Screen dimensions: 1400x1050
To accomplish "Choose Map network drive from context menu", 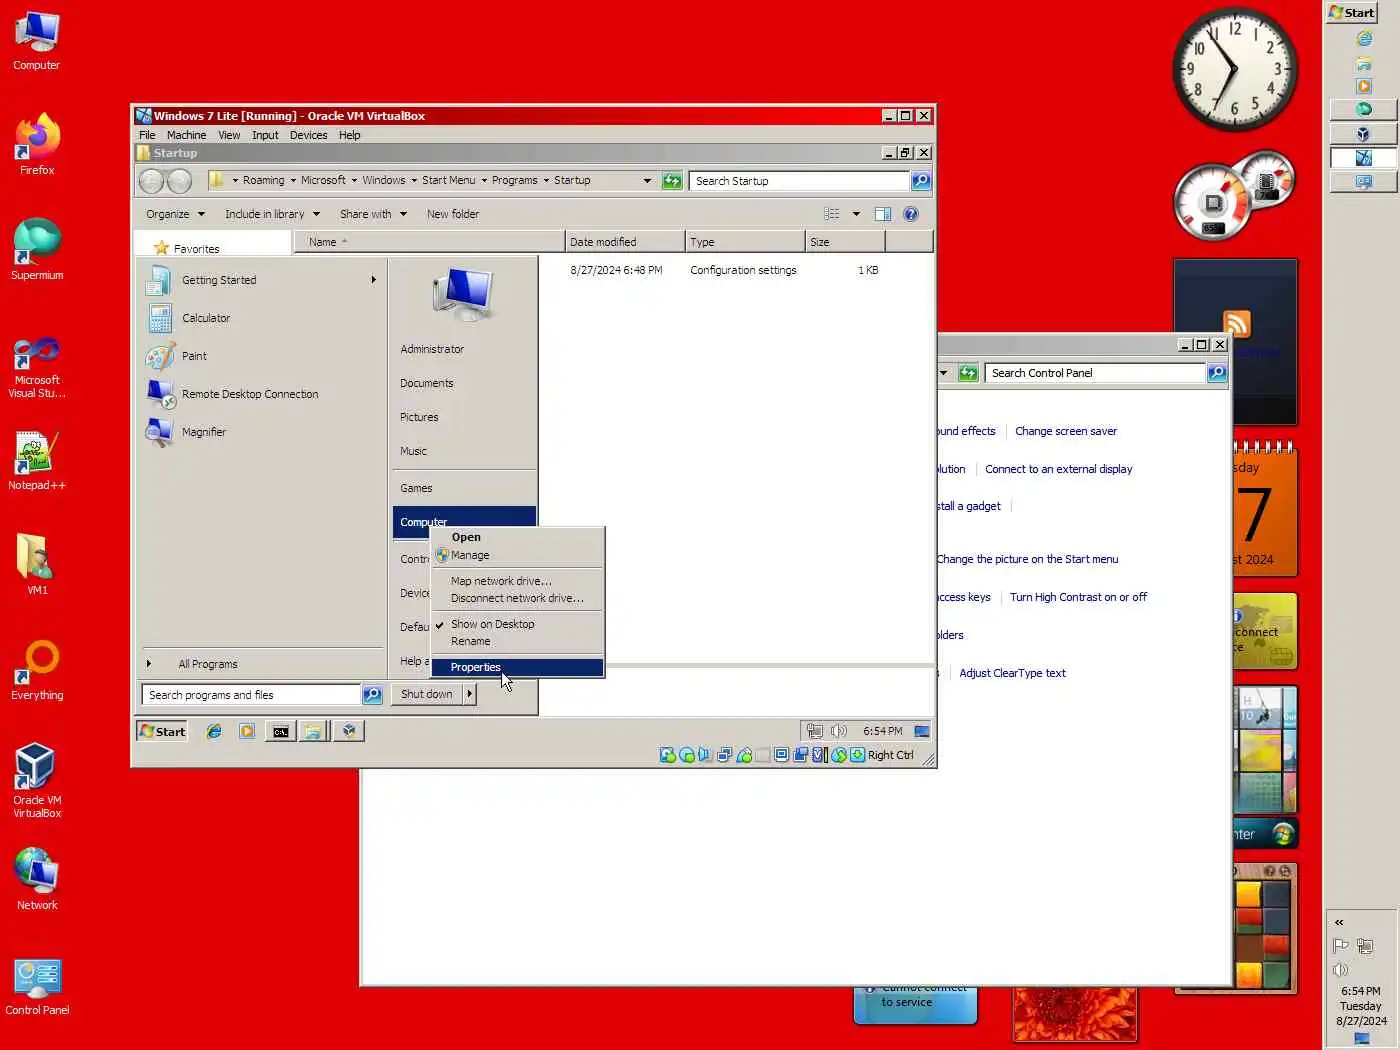I will coord(517,581).
